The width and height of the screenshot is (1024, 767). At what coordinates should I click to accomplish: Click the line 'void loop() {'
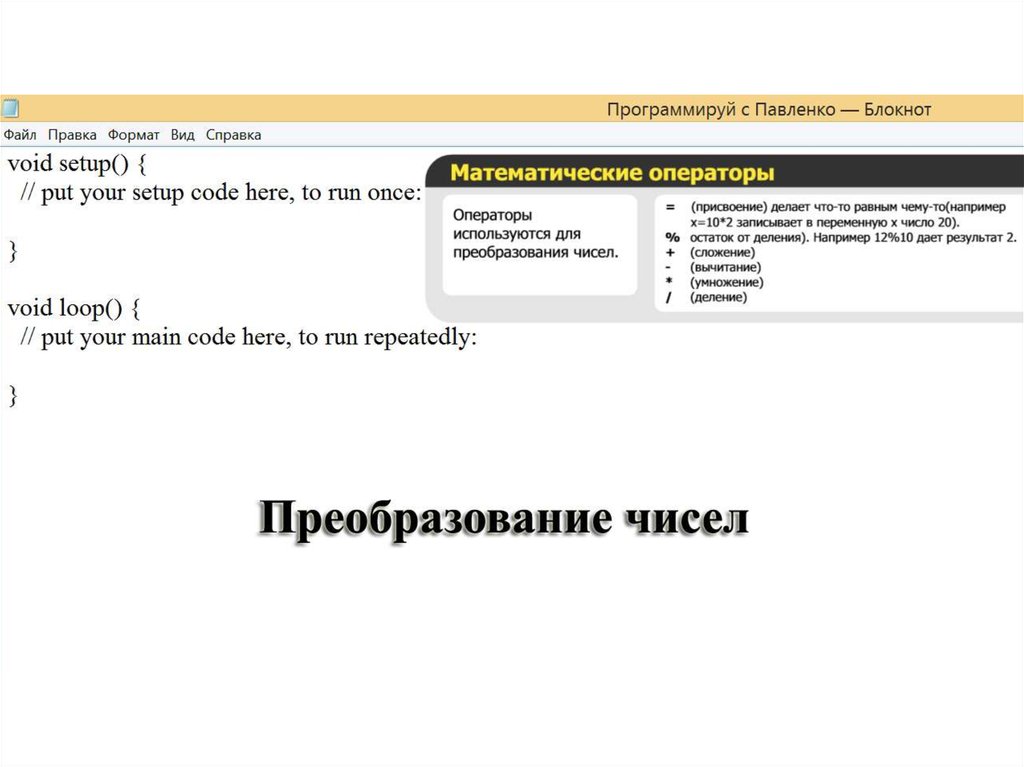(74, 308)
